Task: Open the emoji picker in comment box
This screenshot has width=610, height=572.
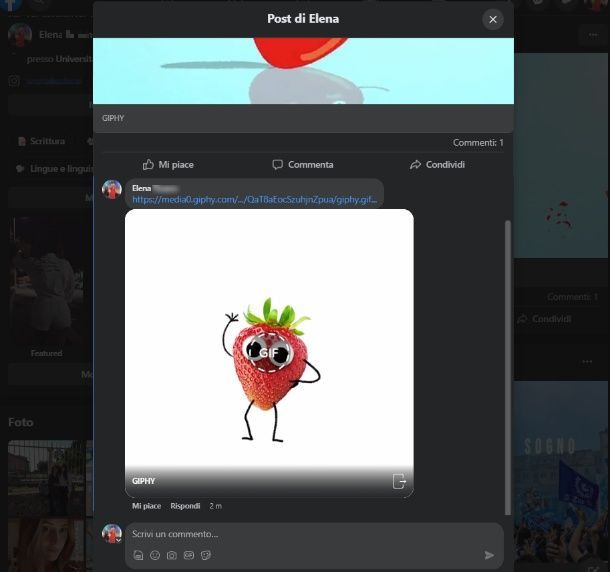Action: (x=155, y=555)
